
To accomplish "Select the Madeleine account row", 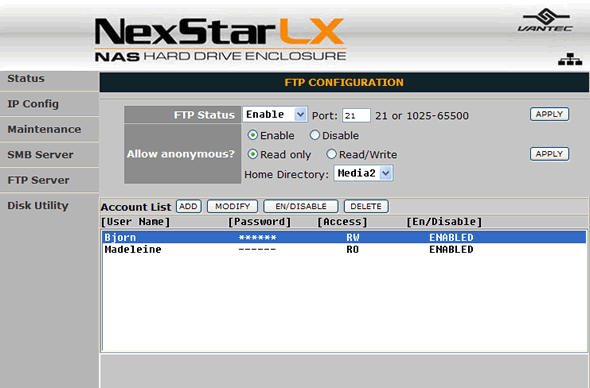I will click(x=344, y=250).
